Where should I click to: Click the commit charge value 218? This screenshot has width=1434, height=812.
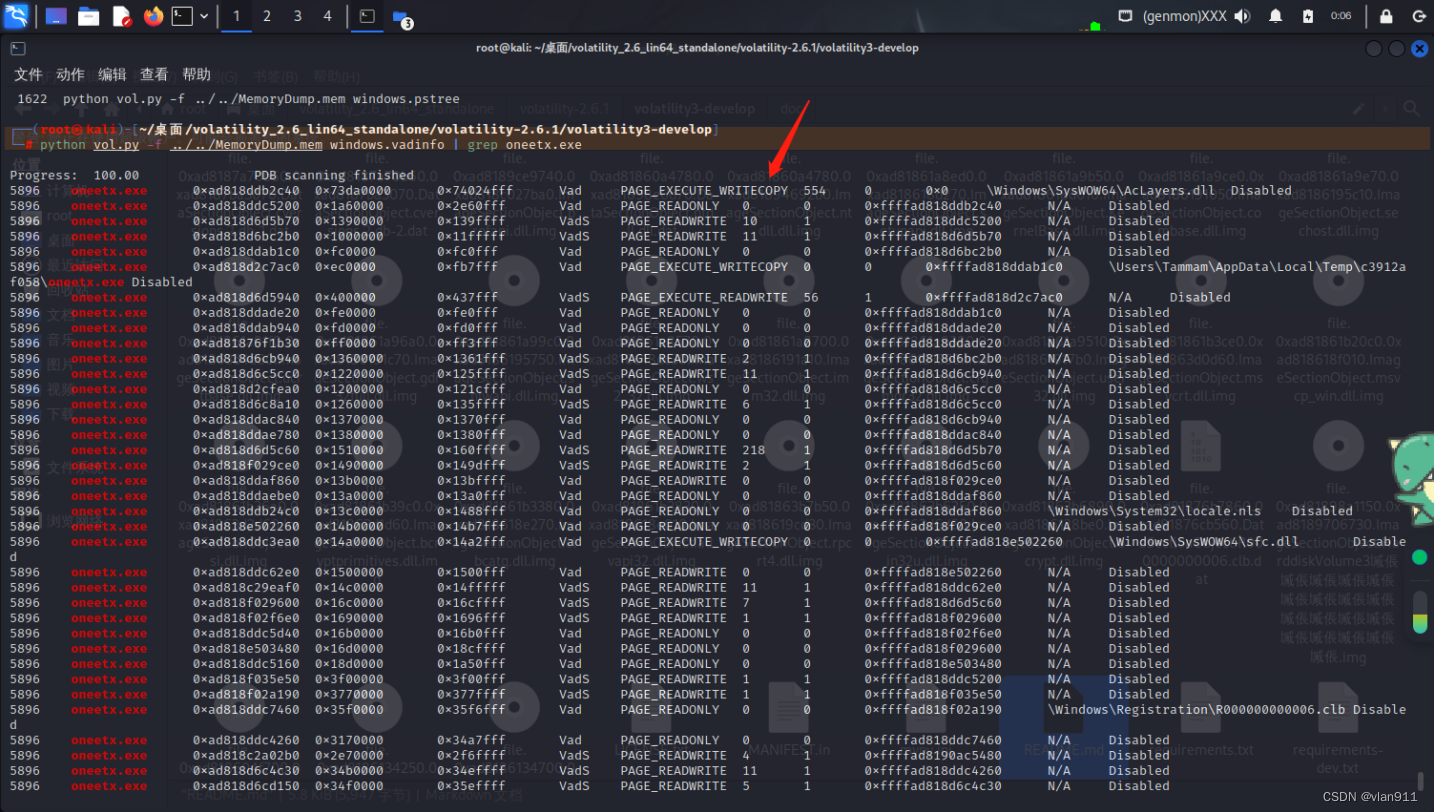pyautogui.click(x=754, y=450)
